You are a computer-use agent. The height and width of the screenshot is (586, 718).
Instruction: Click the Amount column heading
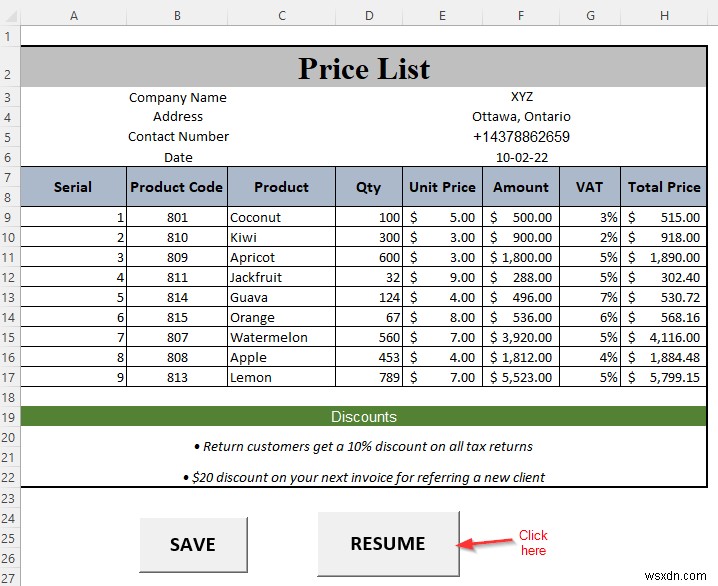tap(521, 187)
